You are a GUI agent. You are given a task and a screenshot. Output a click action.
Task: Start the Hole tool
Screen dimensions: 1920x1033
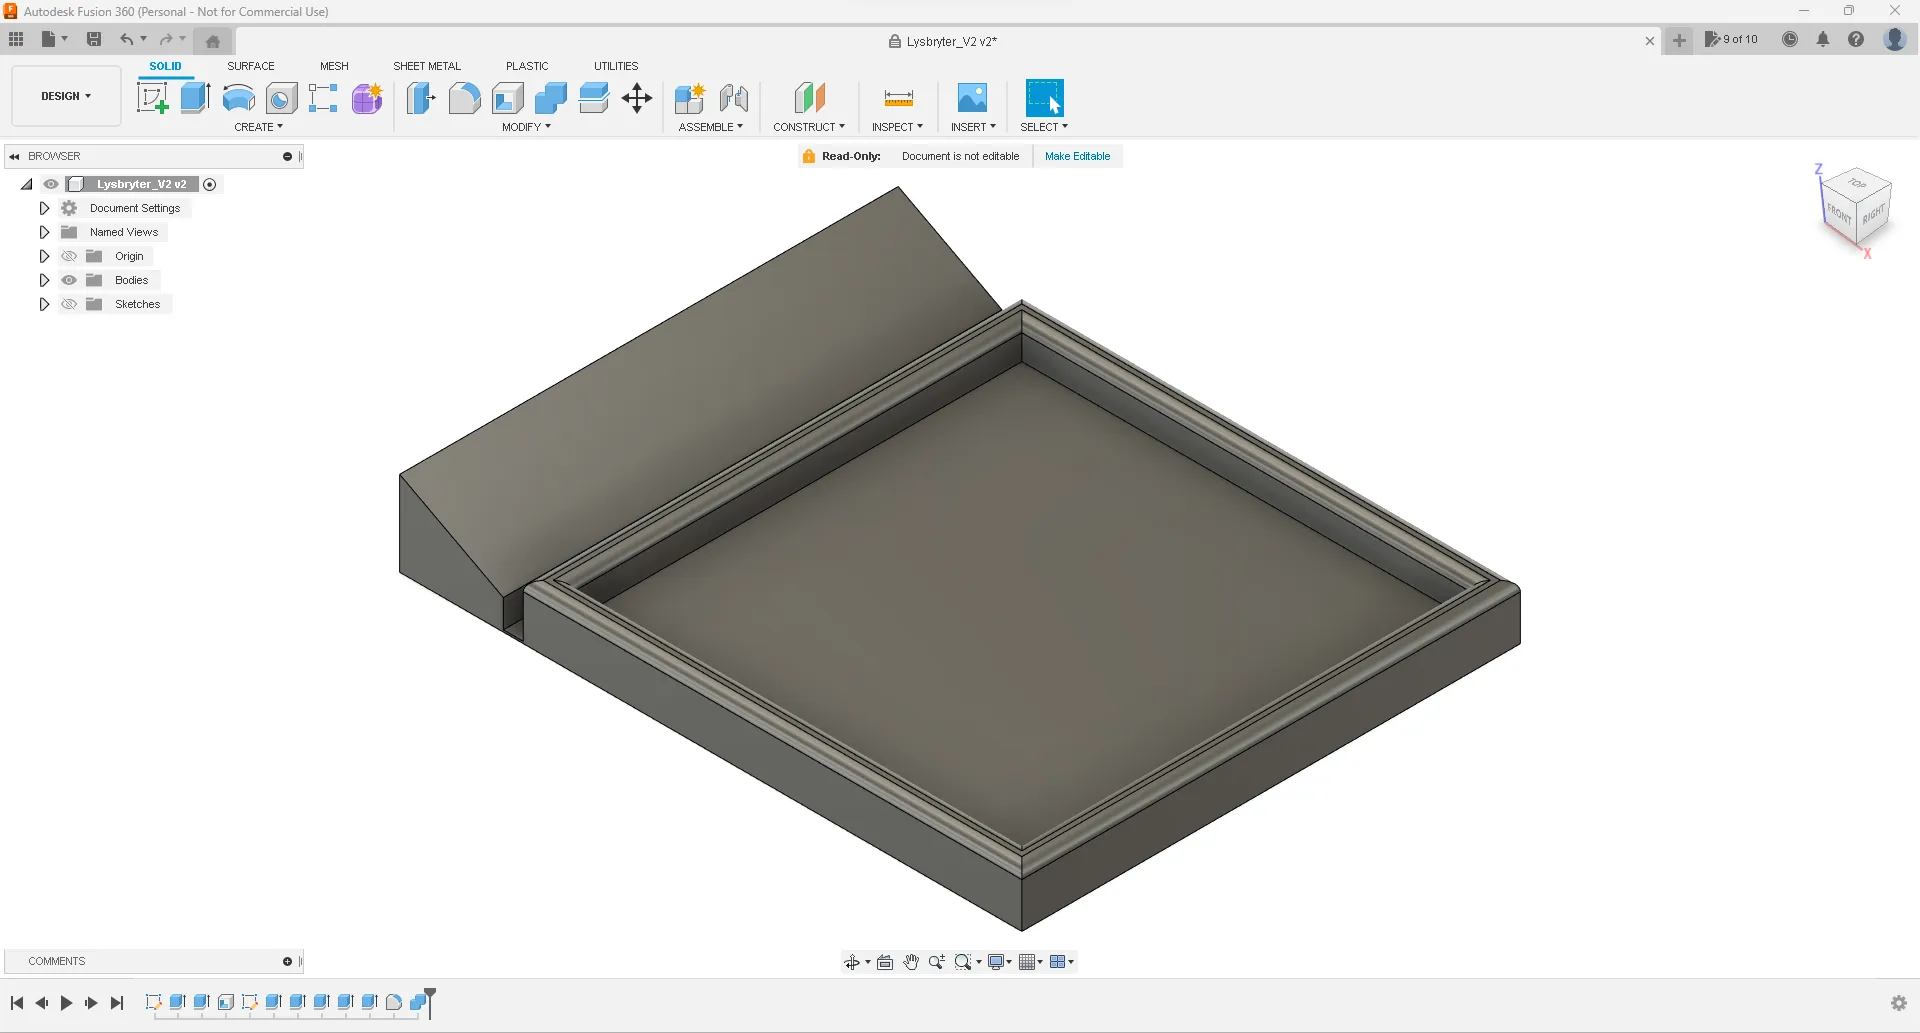282,98
